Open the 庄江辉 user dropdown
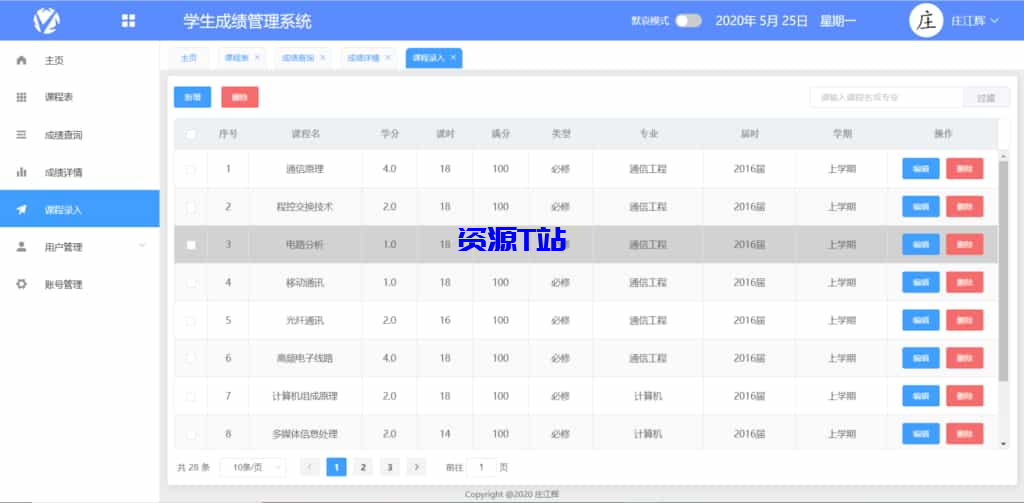This screenshot has height=503, width=1024. pyautogui.click(x=974, y=21)
